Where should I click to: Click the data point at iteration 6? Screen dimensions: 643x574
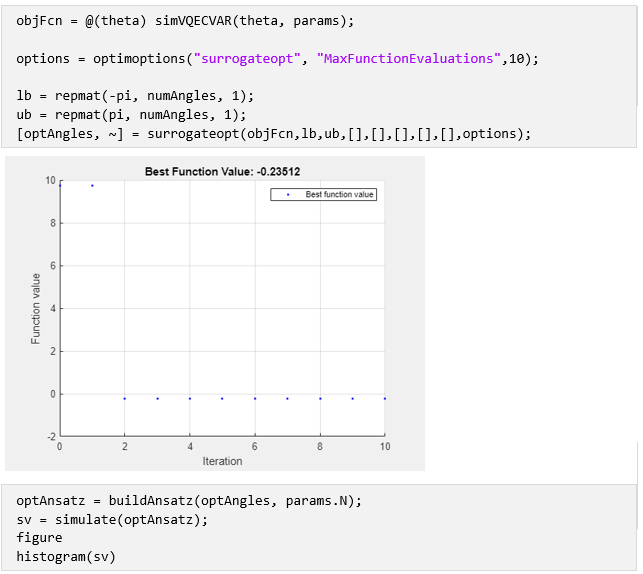[x=255, y=398]
